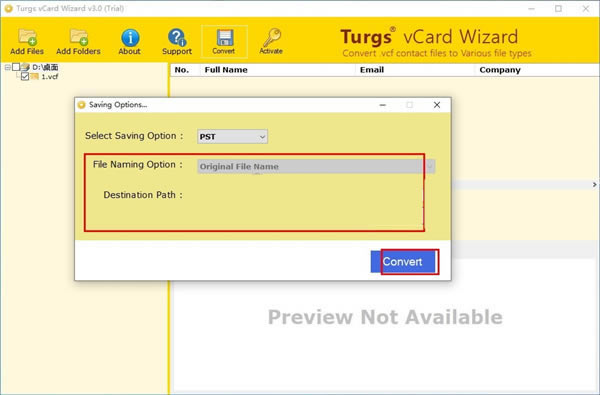The width and height of the screenshot is (600, 395).
Task: Maximize the Turgs vCard Wizard window
Action: click(x=558, y=8)
